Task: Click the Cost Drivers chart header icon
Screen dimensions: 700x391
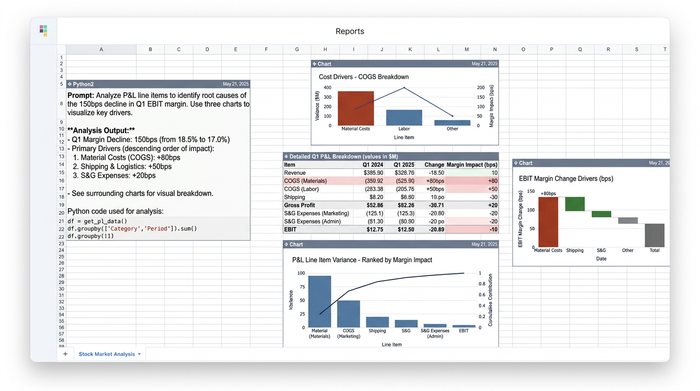Action: pyautogui.click(x=314, y=64)
